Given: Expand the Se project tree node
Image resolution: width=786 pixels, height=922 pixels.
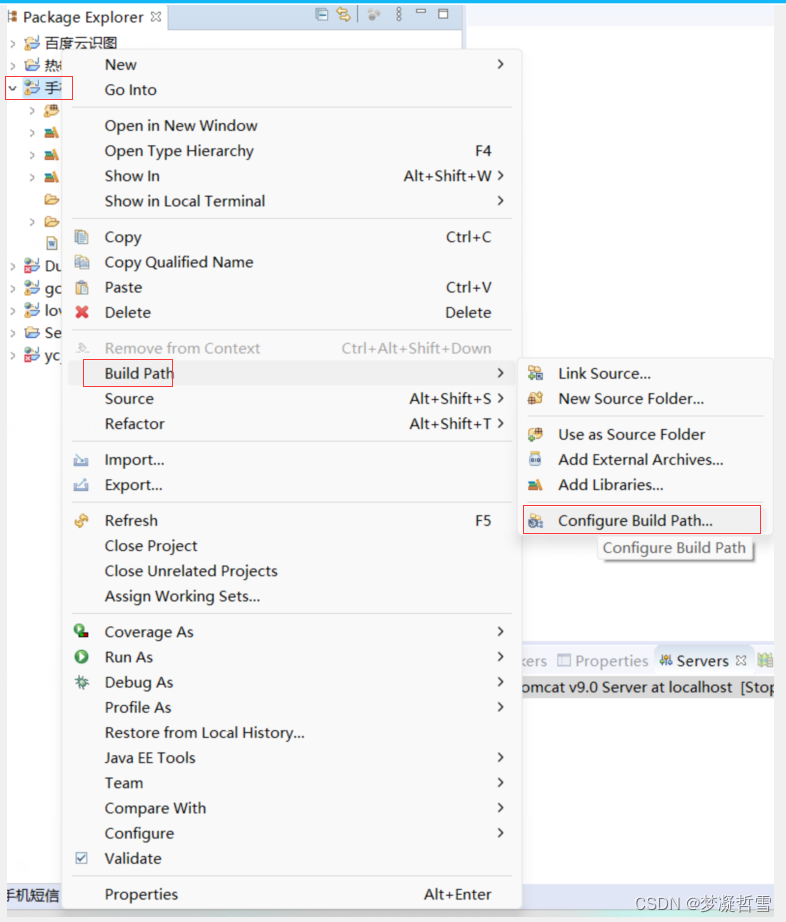Looking at the screenshot, I should click(12, 333).
